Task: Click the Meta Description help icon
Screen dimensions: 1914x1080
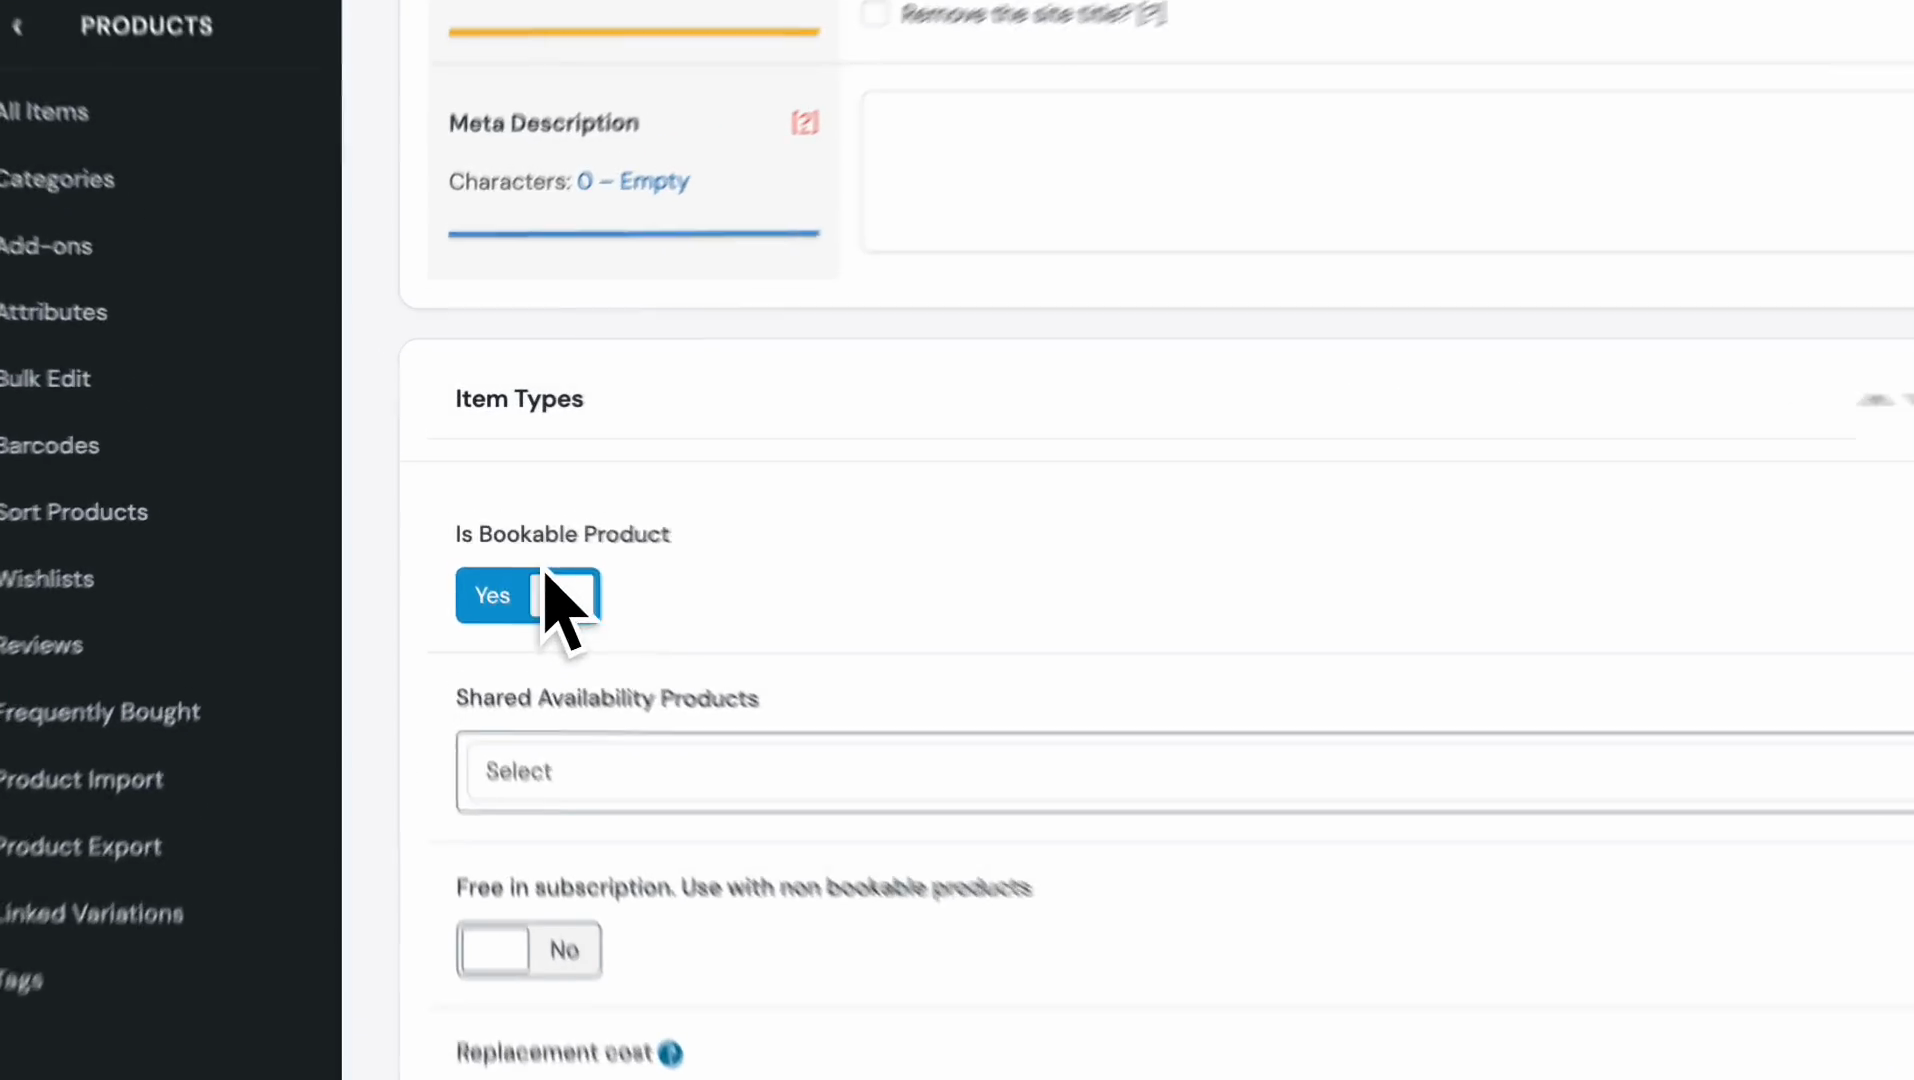Action: pos(804,123)
